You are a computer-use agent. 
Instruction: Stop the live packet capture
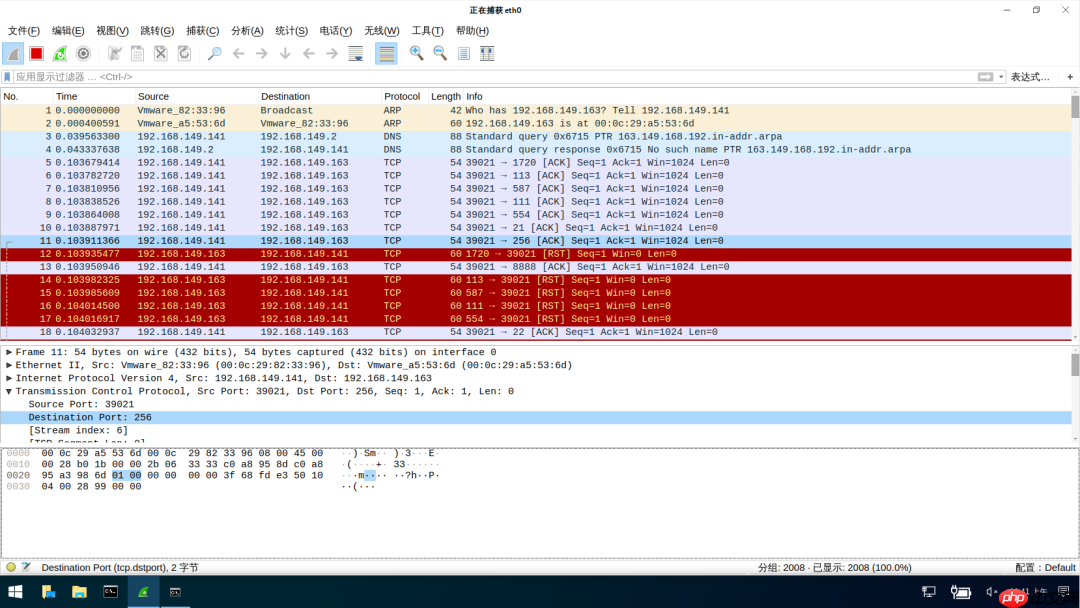click(35, 52)
